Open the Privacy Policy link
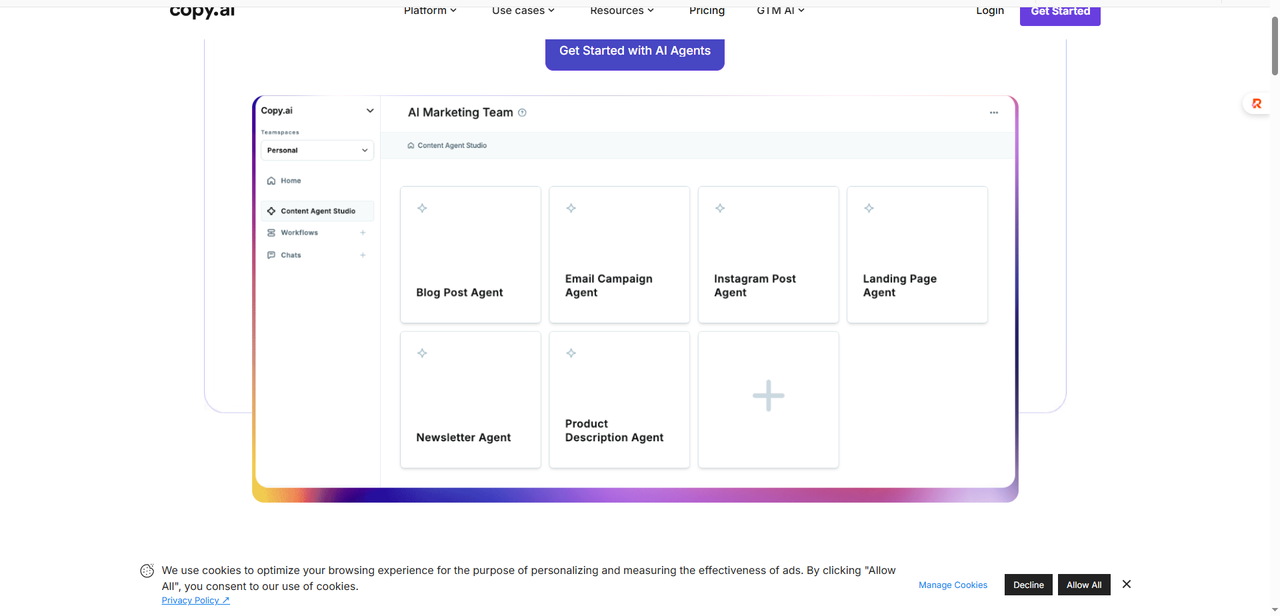Image resolution: width=1280 pixels, height=616 pixels. (196, 601)
